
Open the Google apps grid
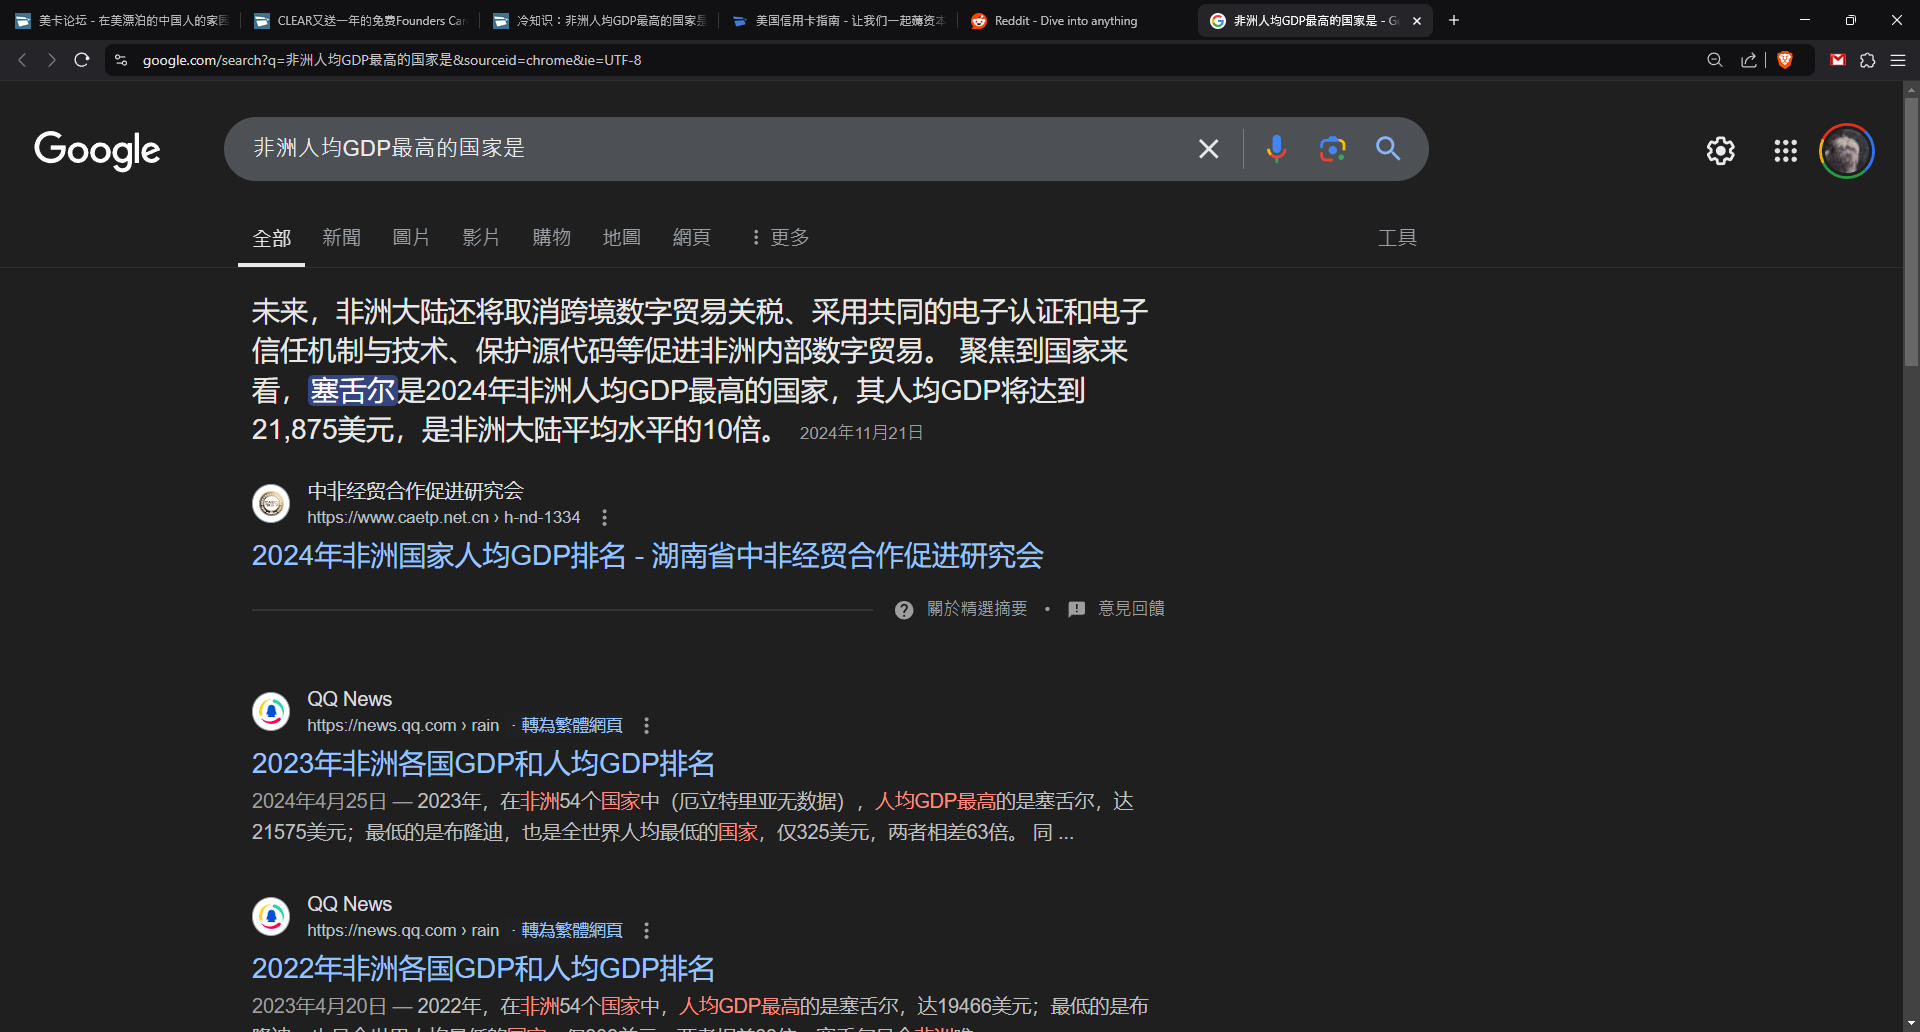[x=1785, y=151]
